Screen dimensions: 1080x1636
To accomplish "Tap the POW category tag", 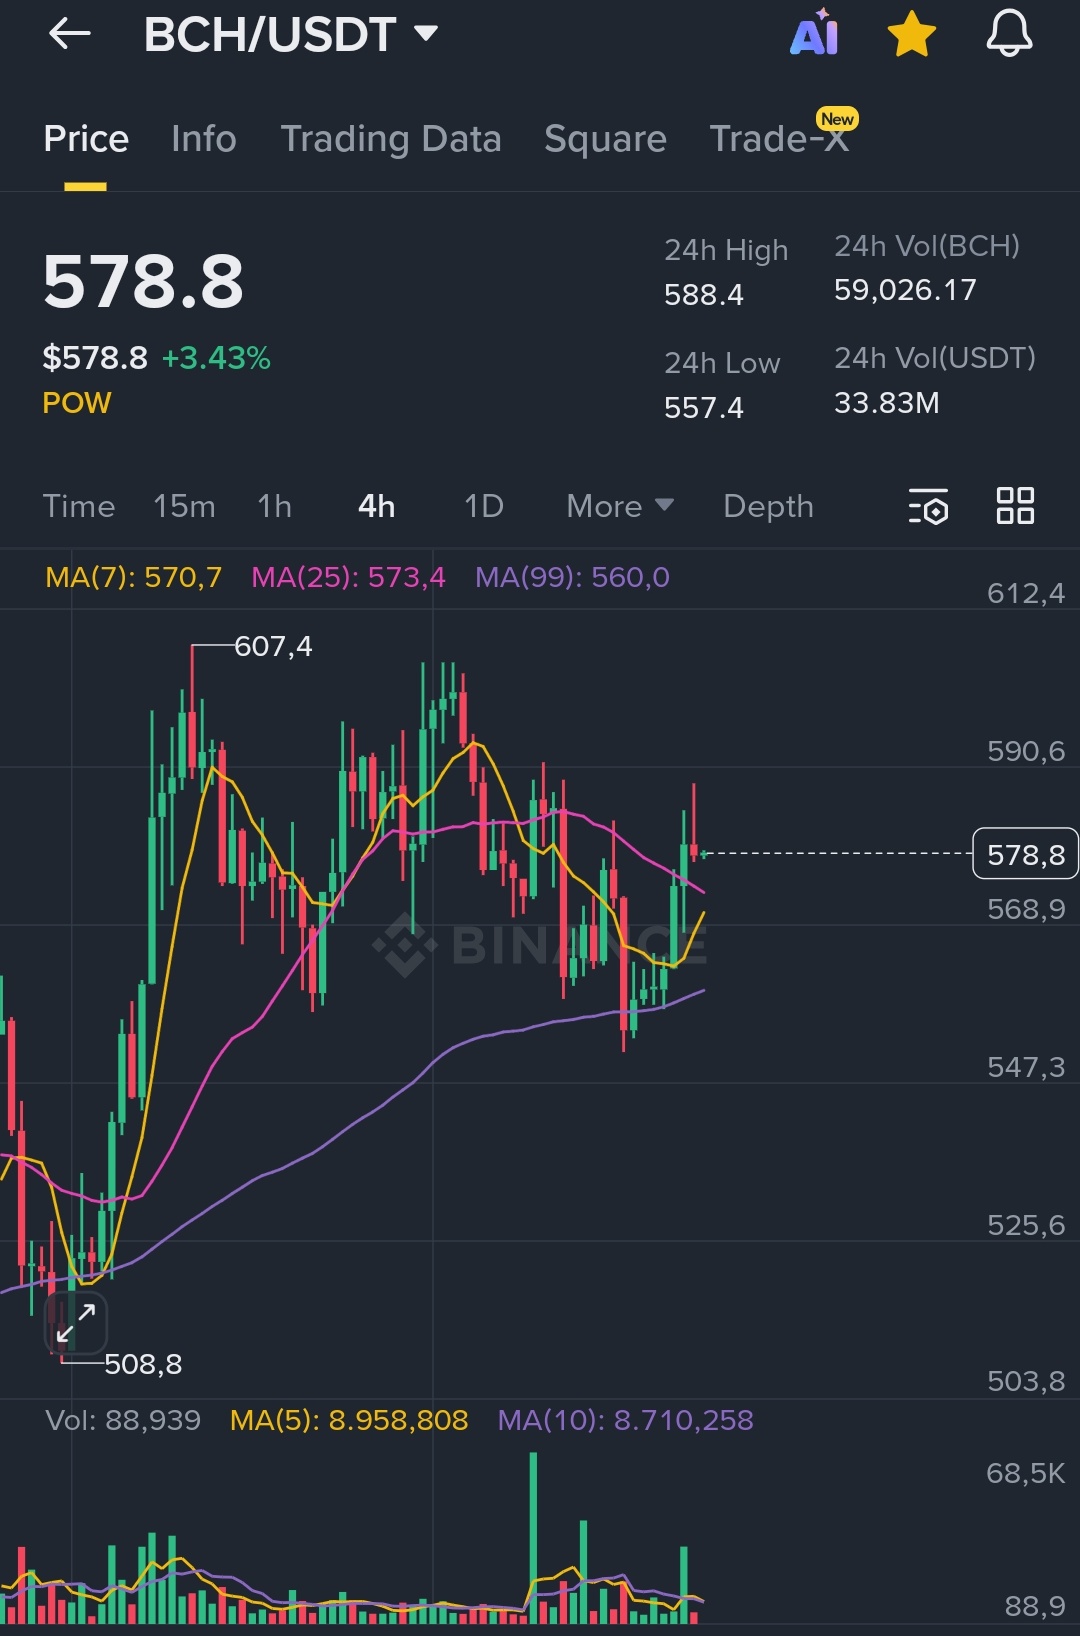I will [x=77, y=403].
